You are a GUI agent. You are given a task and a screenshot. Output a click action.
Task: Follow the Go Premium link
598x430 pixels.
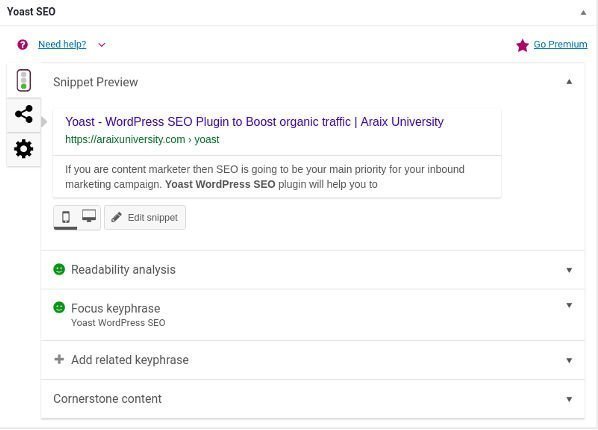pos(560,44)
